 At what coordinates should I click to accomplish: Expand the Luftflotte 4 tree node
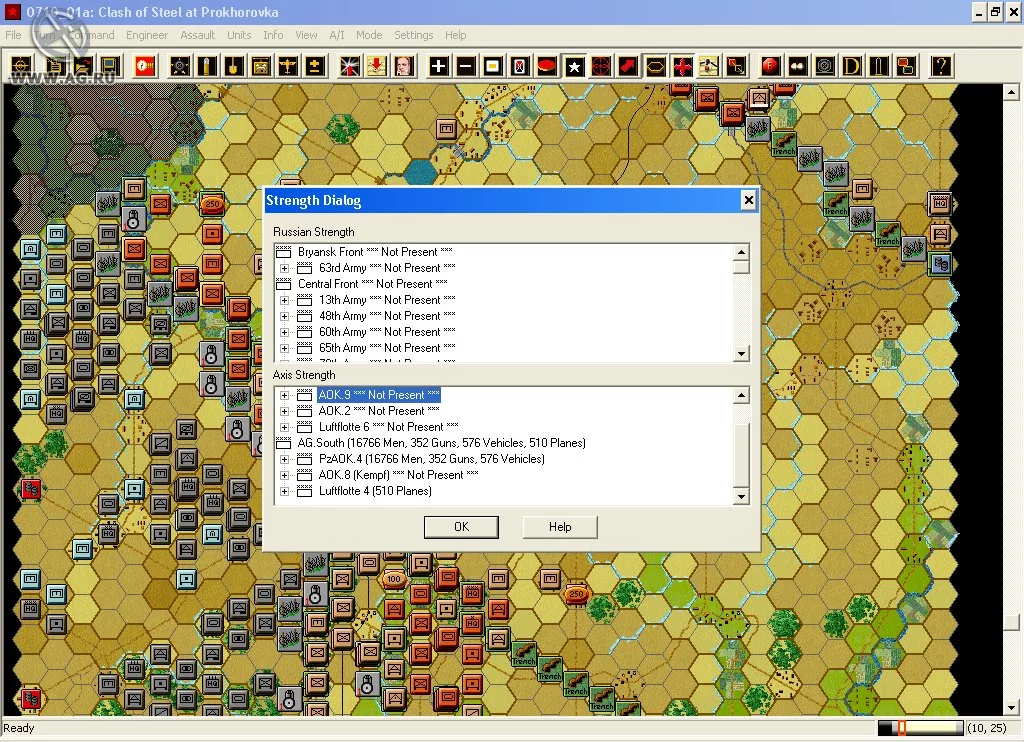click(x=284, y=491)
